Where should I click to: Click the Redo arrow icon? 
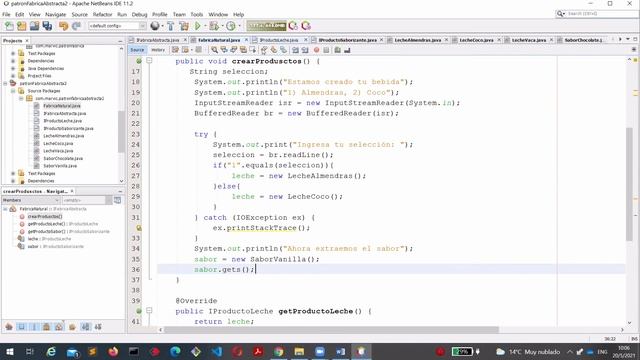click(x=76, y=26)
